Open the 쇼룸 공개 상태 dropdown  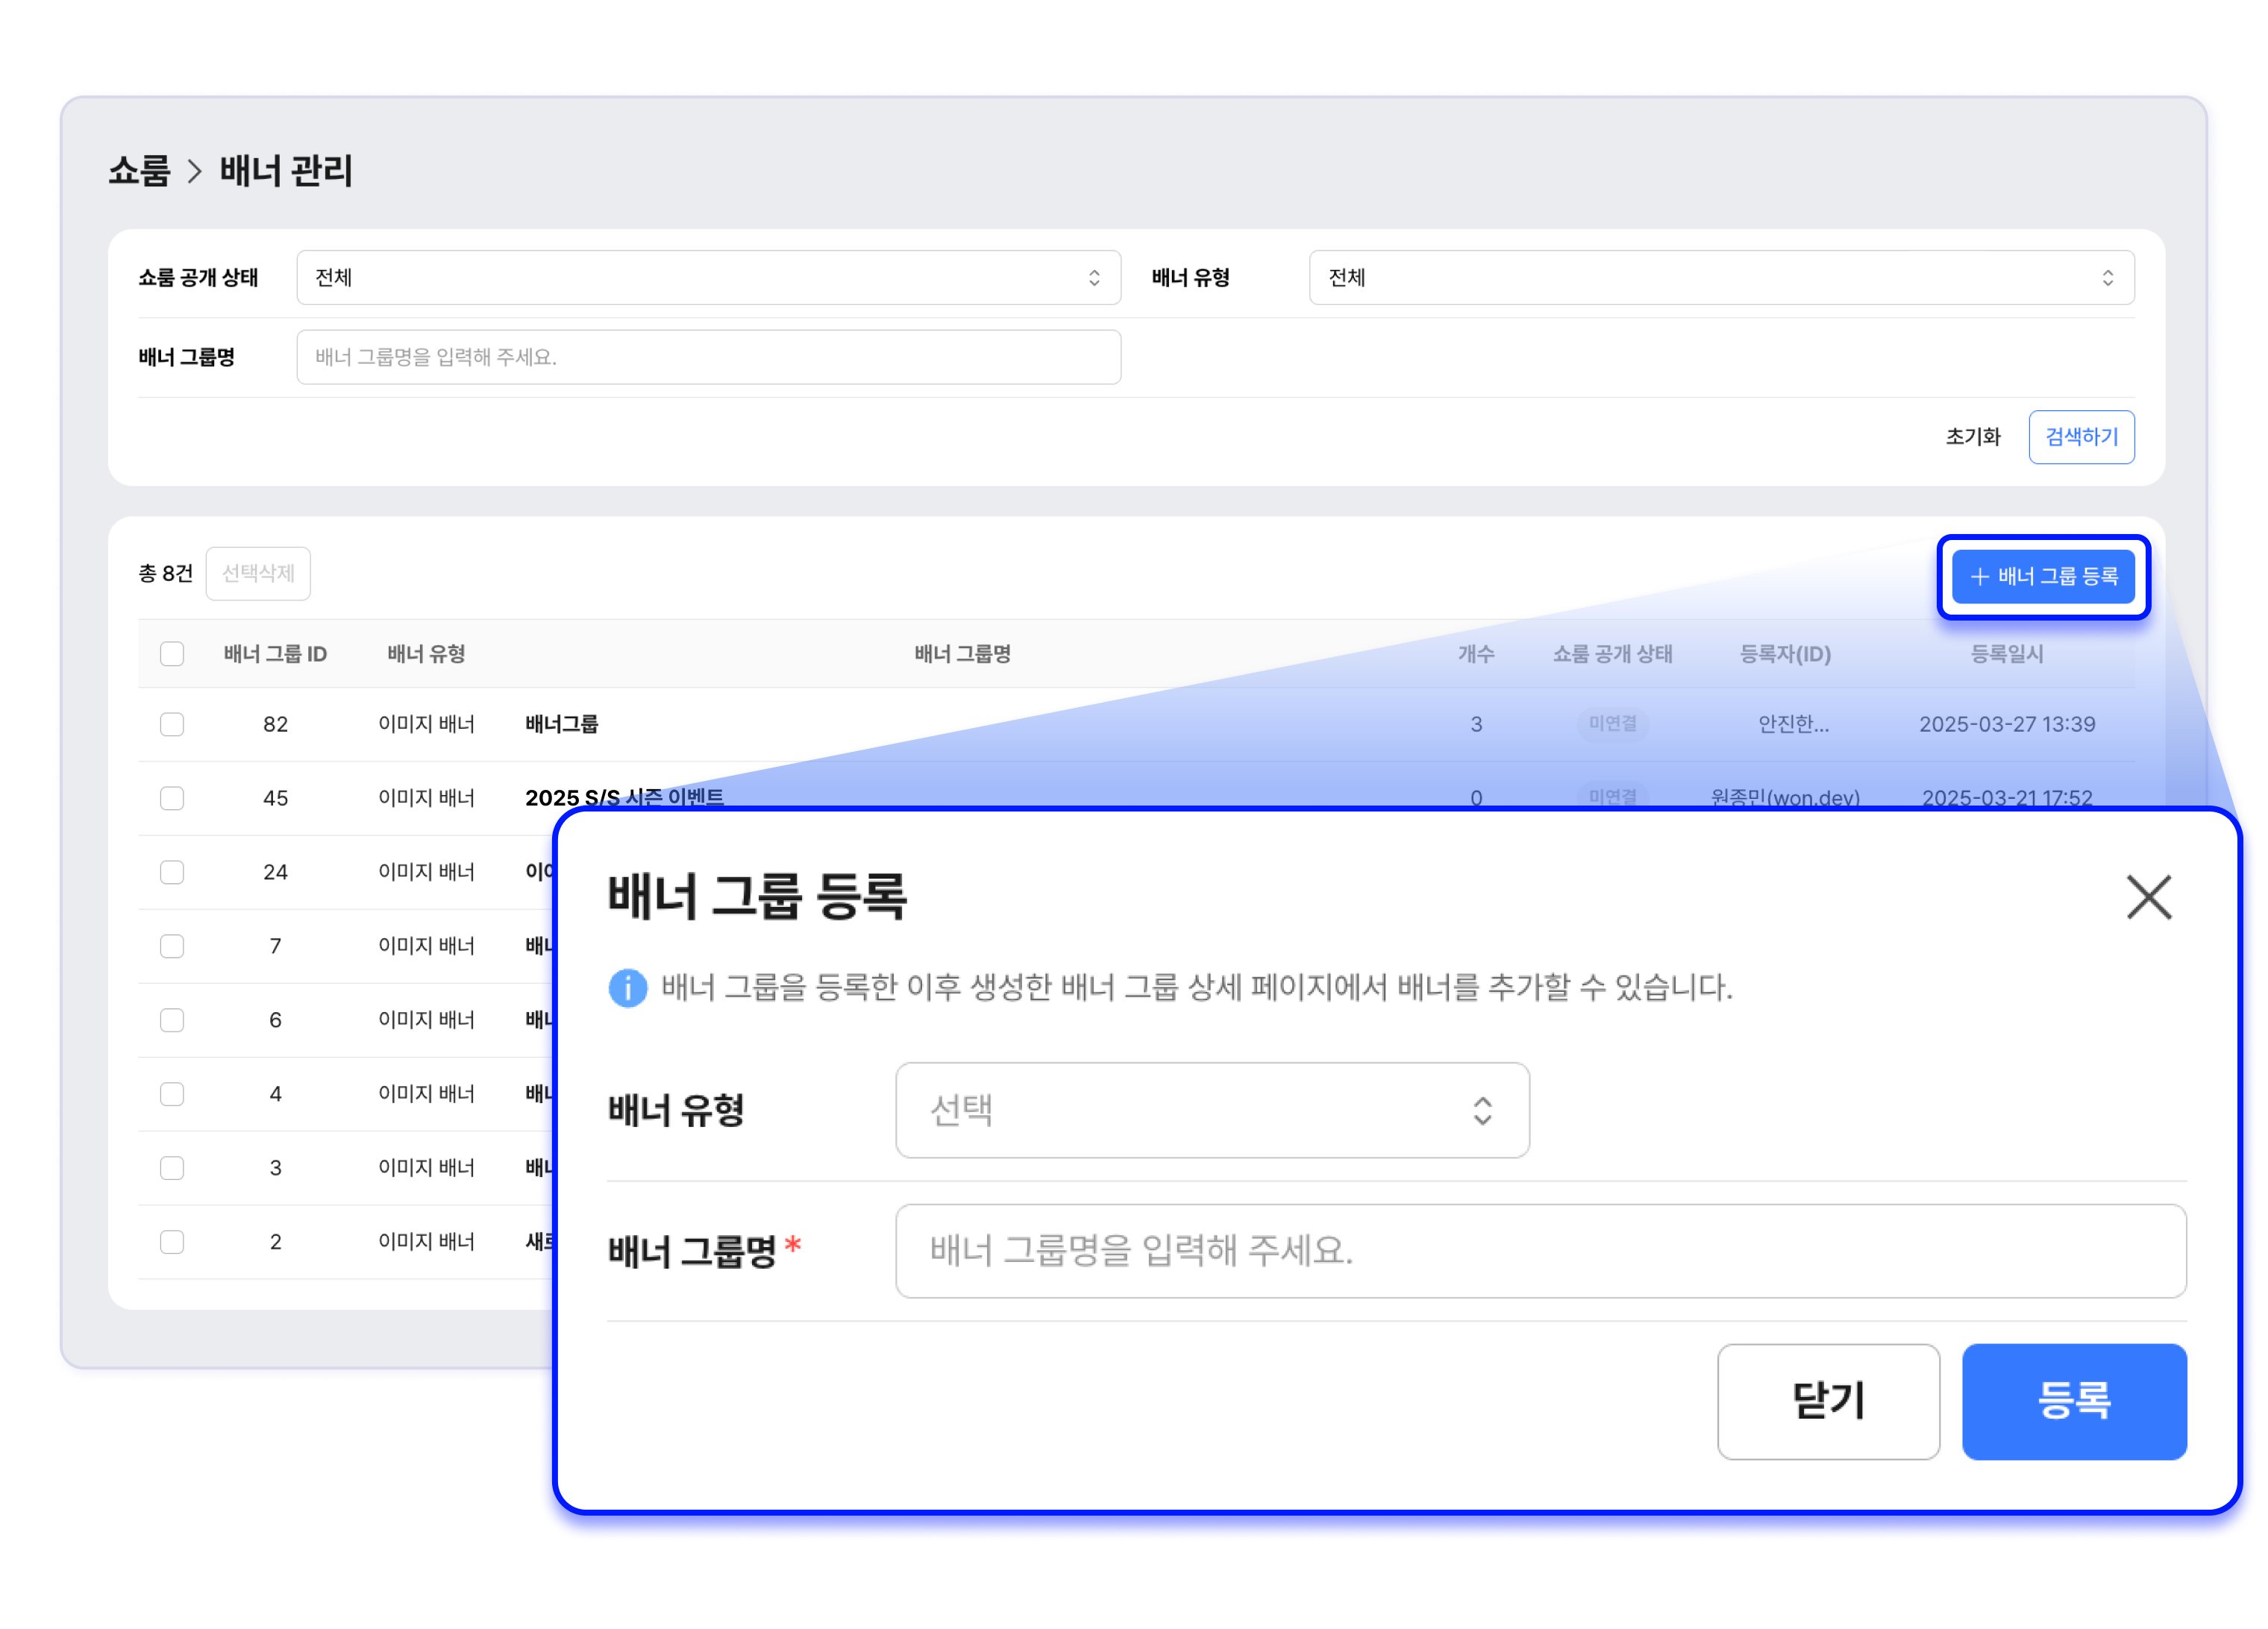[x=708, y=277]
